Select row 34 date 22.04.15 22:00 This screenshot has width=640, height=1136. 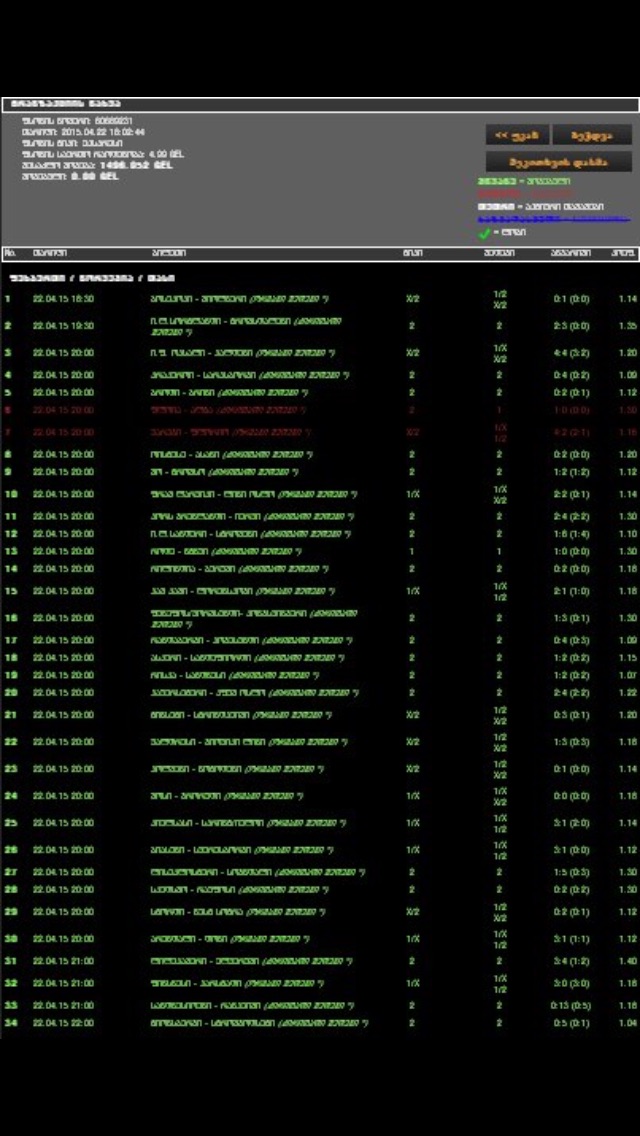(x=63, y=1023)
